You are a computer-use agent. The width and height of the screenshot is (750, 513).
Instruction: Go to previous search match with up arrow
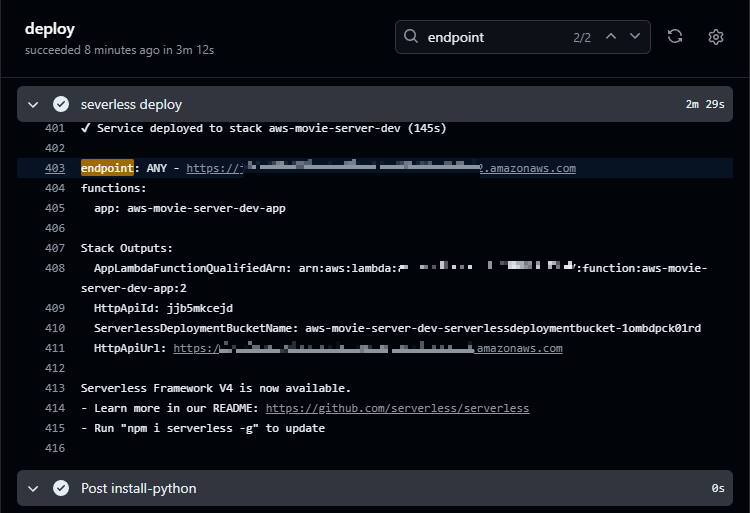(611, 36)
